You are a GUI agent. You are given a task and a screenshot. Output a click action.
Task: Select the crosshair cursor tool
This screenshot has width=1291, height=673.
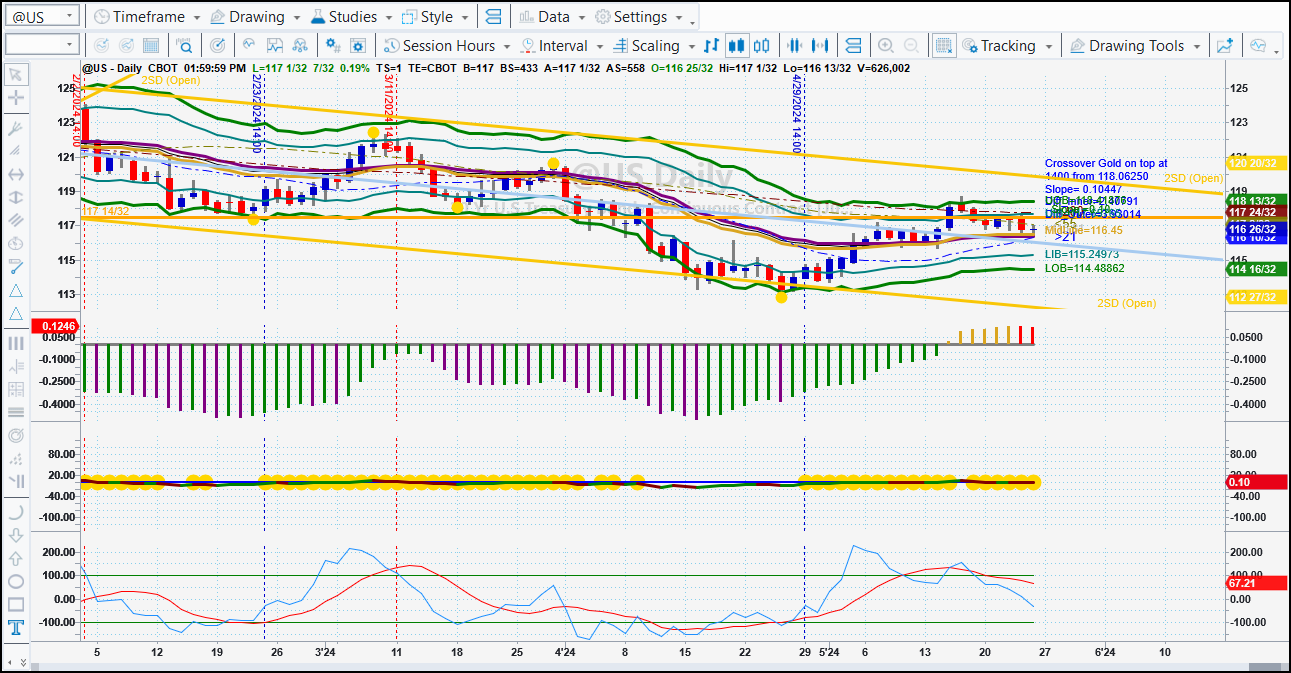15,98
